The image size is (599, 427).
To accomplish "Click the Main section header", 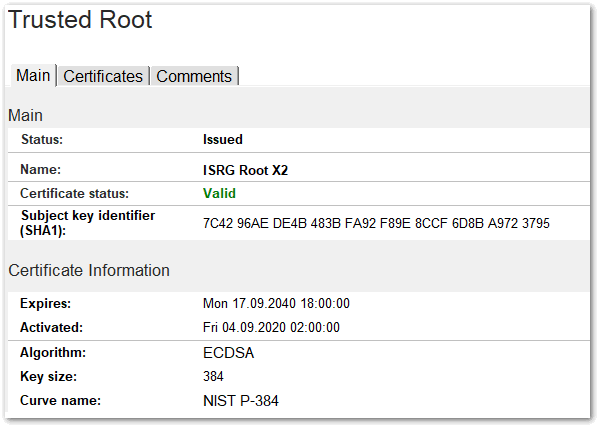I will 25,115.
